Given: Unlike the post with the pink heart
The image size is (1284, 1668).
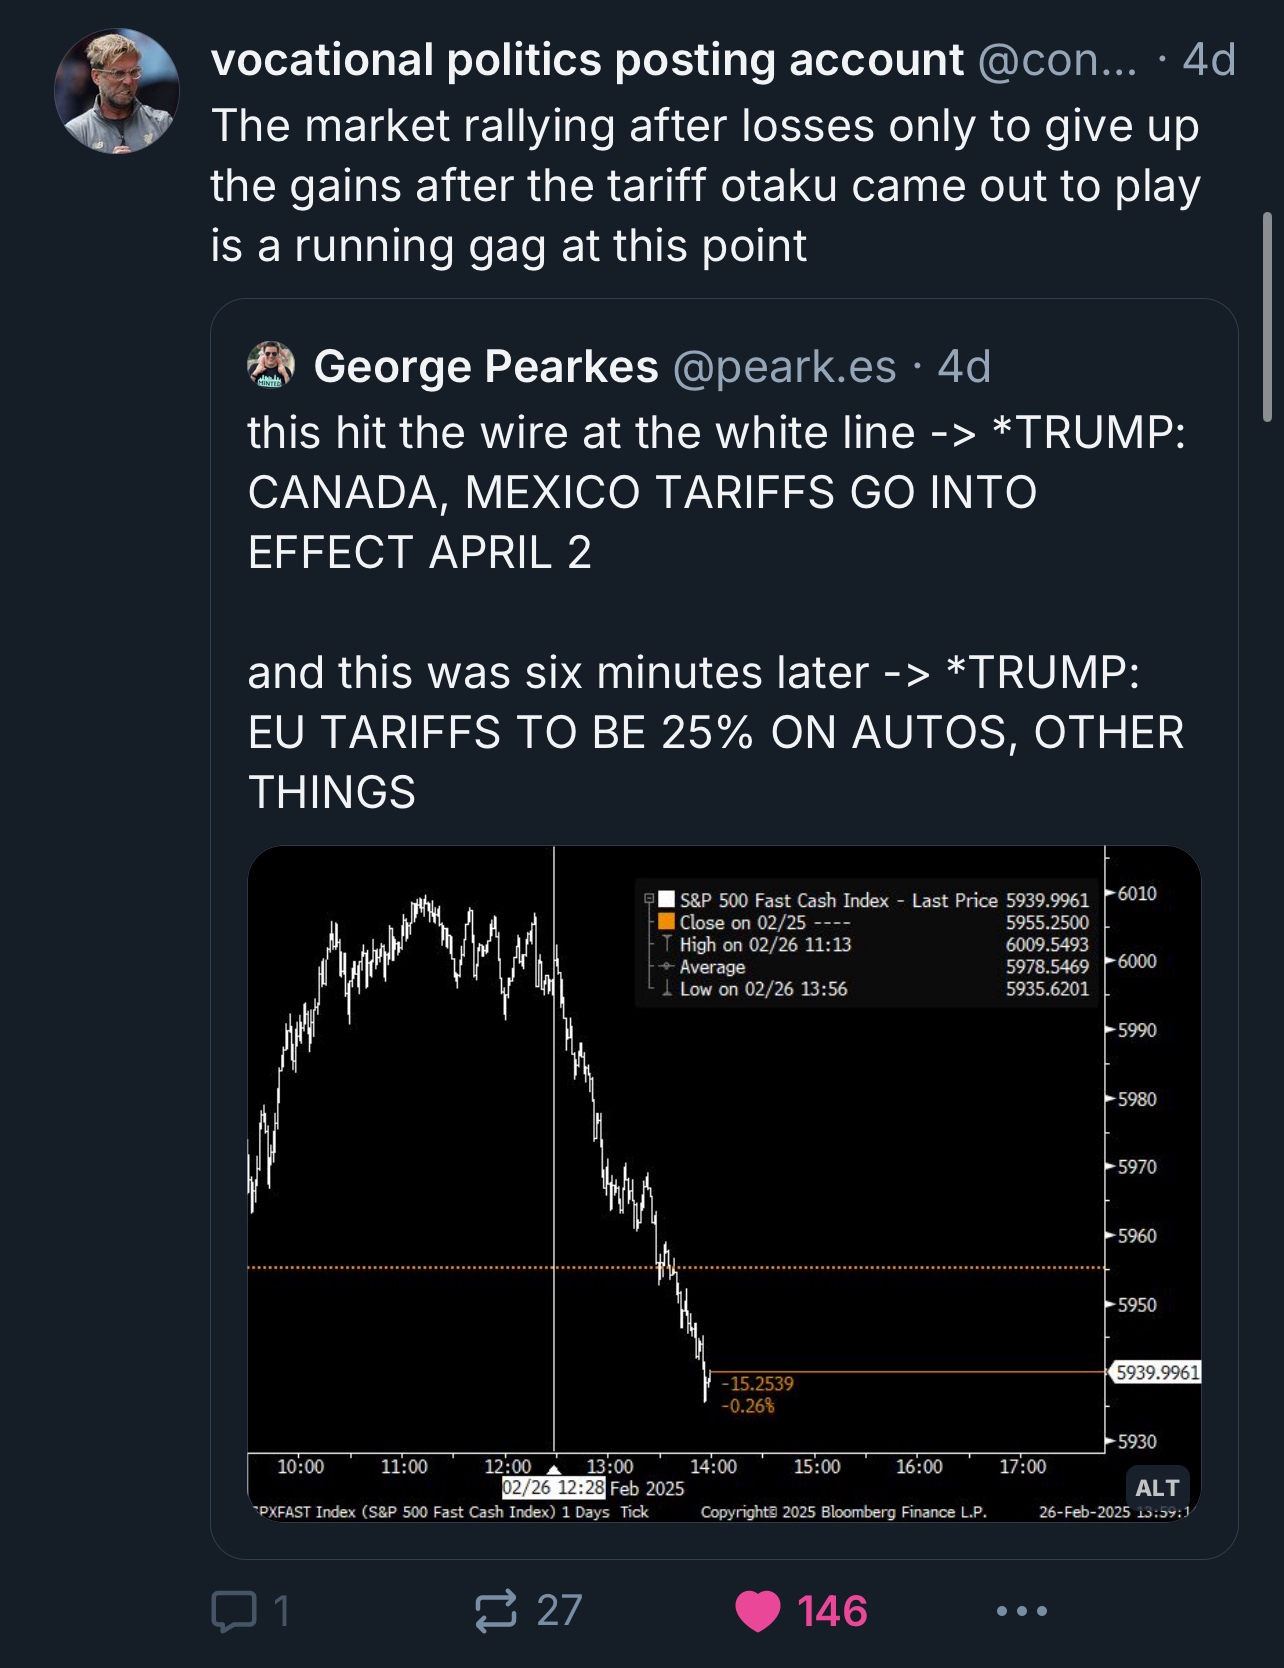Looking at the screenshot, I should 758,1611.
